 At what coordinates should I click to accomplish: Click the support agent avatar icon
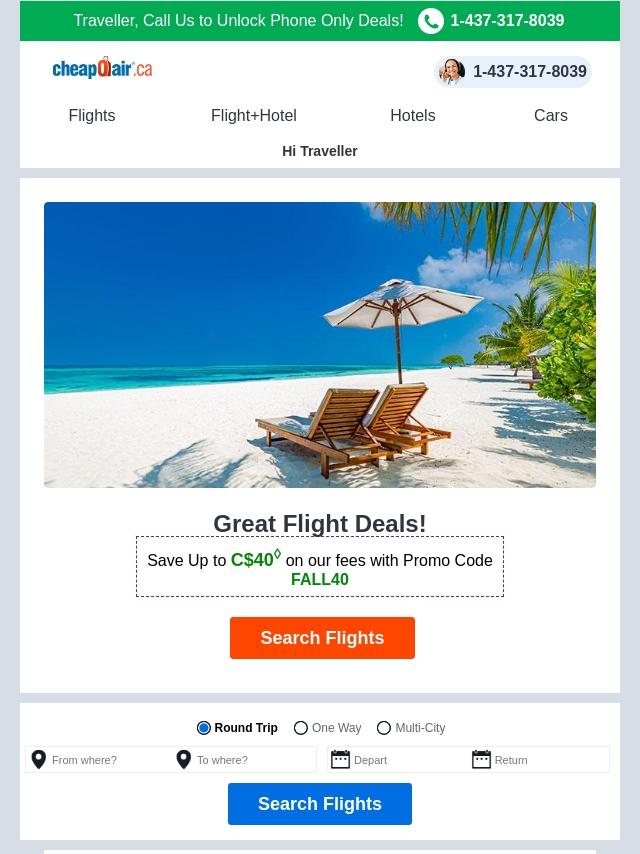tap(452, 71)
